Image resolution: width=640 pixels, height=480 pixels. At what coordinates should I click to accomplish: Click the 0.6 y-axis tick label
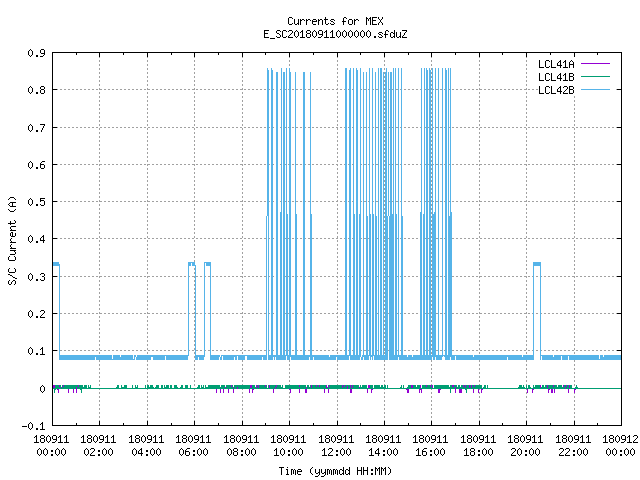coord(36,165)
